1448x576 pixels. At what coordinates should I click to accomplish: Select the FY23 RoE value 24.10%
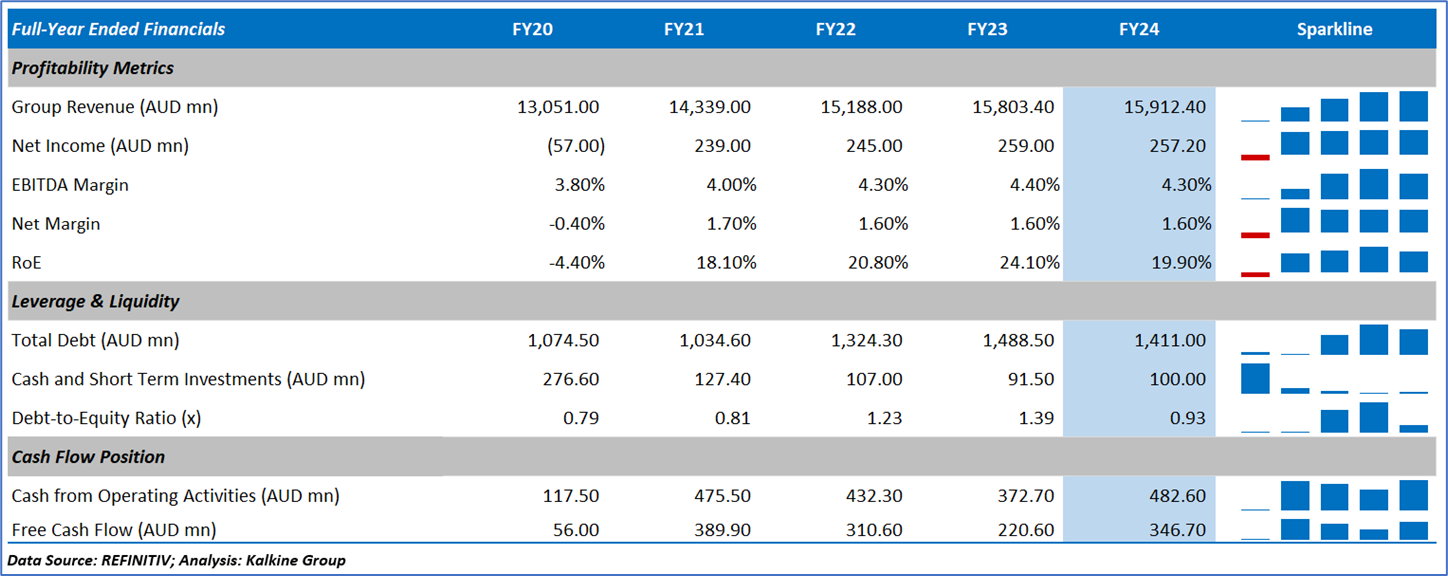tap(1022, 263)
